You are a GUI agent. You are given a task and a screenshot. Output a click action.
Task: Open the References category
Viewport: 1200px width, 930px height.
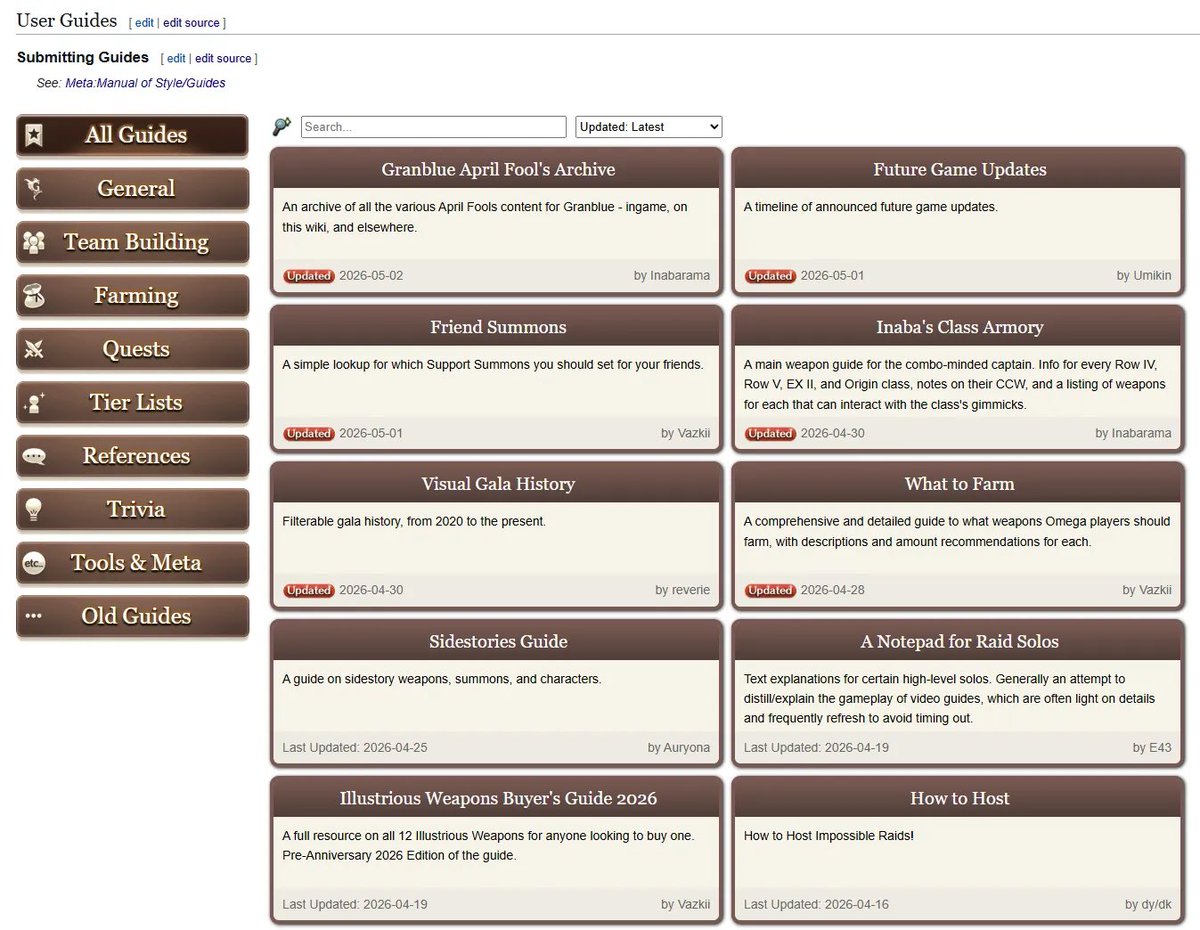pos(132,456)
